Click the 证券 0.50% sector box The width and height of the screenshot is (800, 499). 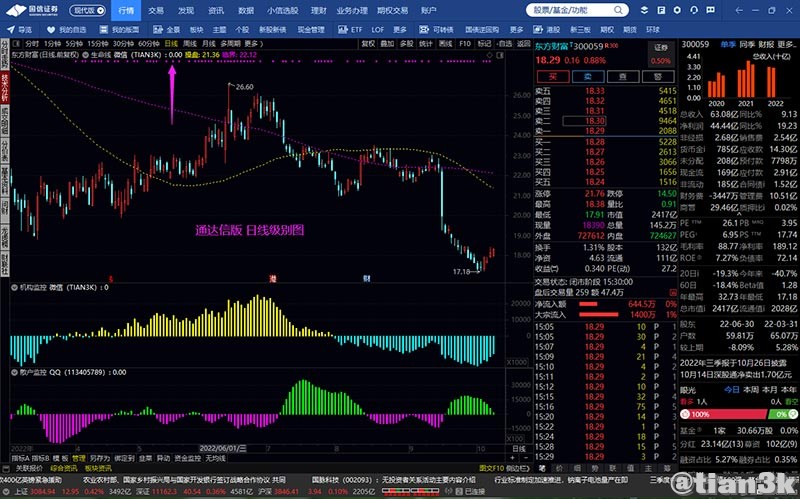[x=661, y=54]
